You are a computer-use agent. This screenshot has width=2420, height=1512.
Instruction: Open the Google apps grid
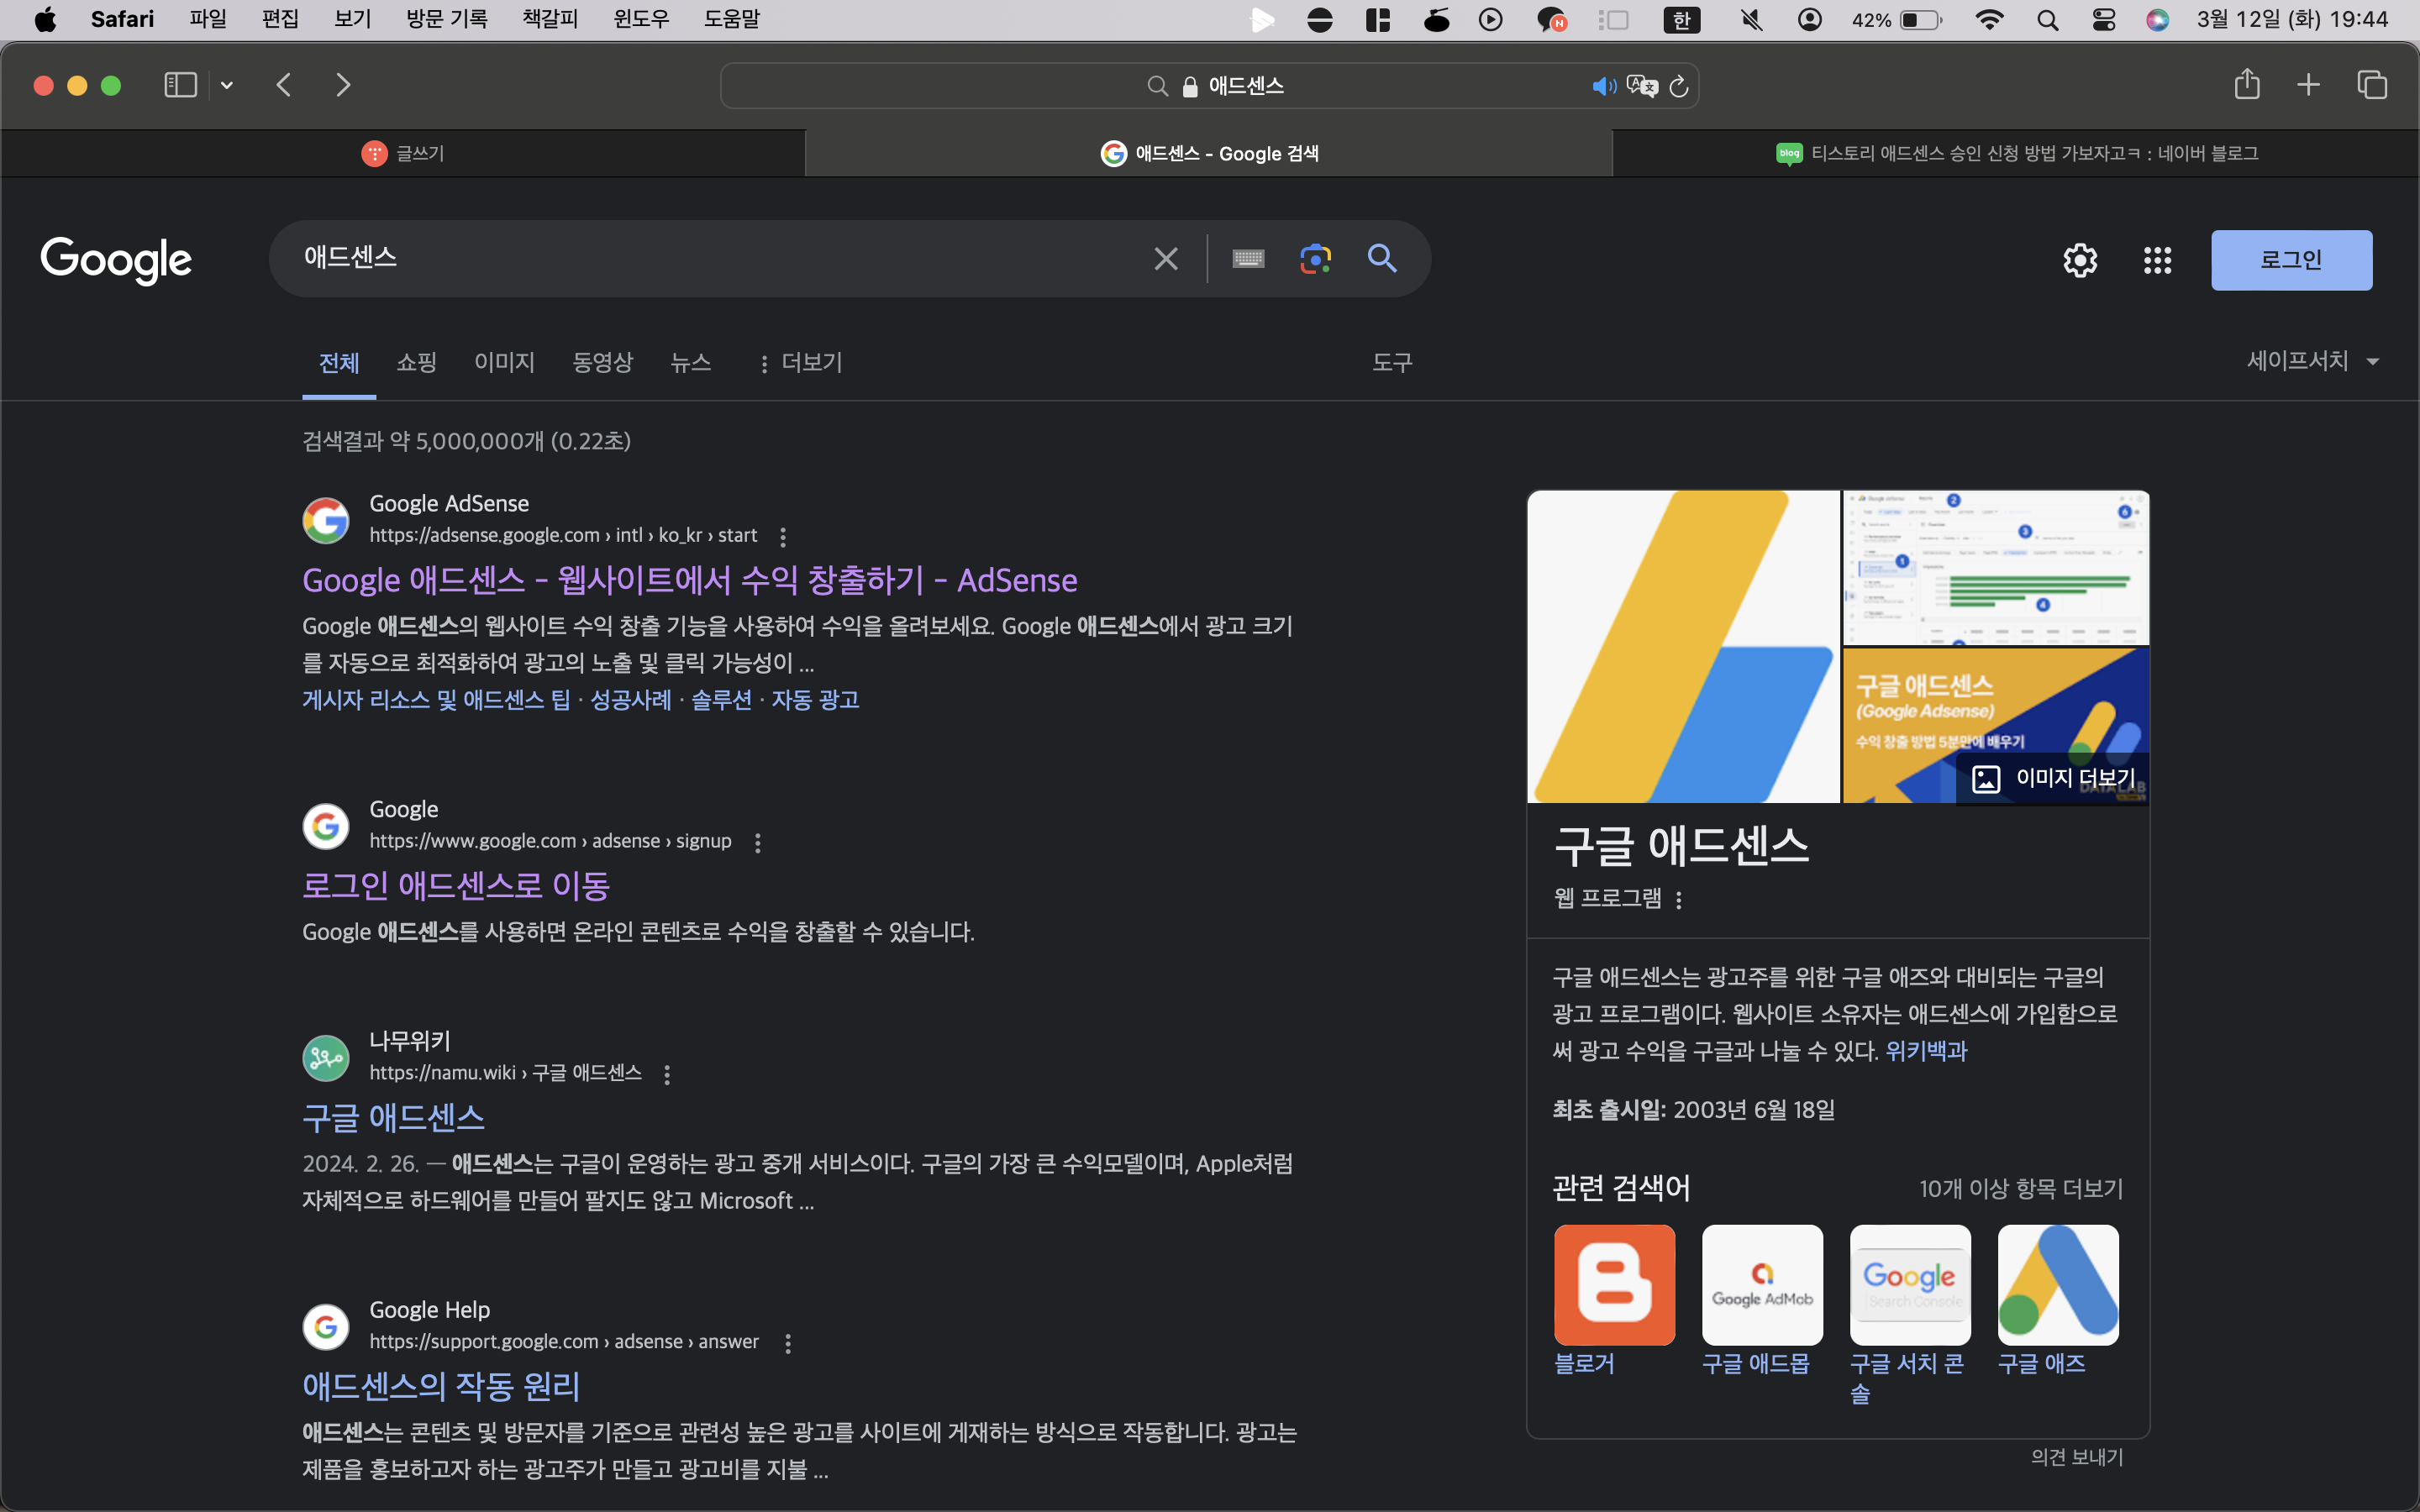point(2157,260)
